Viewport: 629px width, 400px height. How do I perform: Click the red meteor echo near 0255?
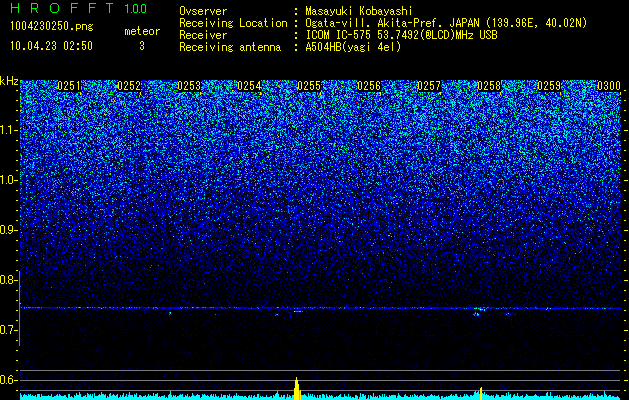pyautogui.click(x=298, y=311)
